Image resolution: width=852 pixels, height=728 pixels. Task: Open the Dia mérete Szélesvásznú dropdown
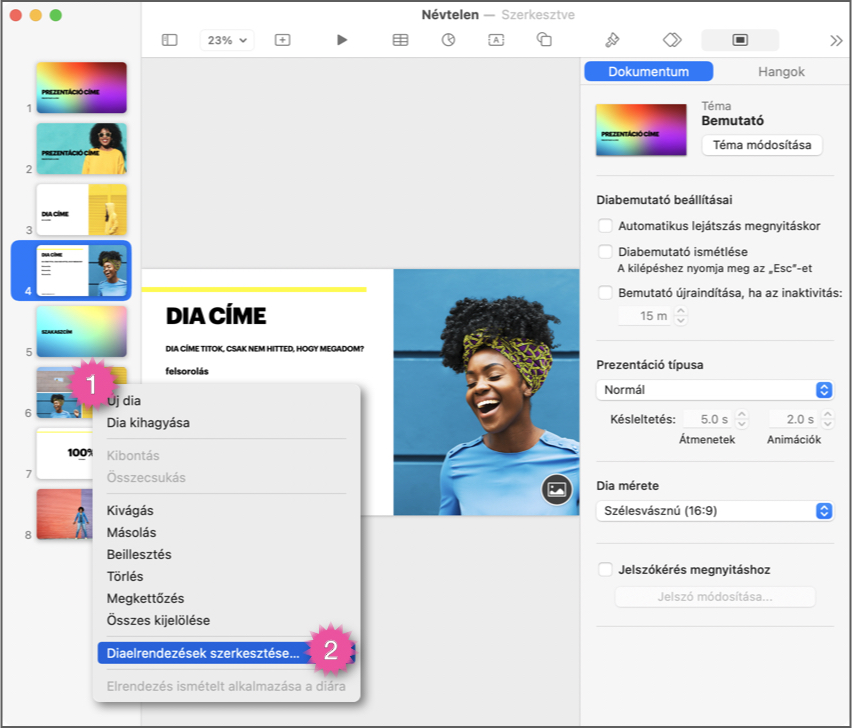point(715,511)
